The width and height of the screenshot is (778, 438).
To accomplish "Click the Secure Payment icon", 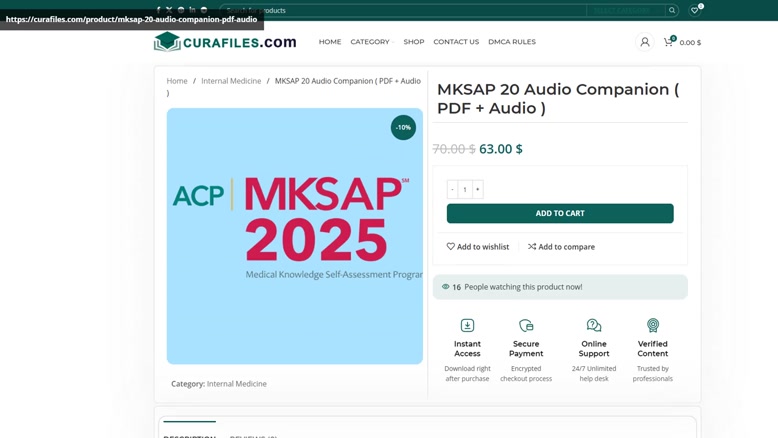I will [x=526, y=325].
